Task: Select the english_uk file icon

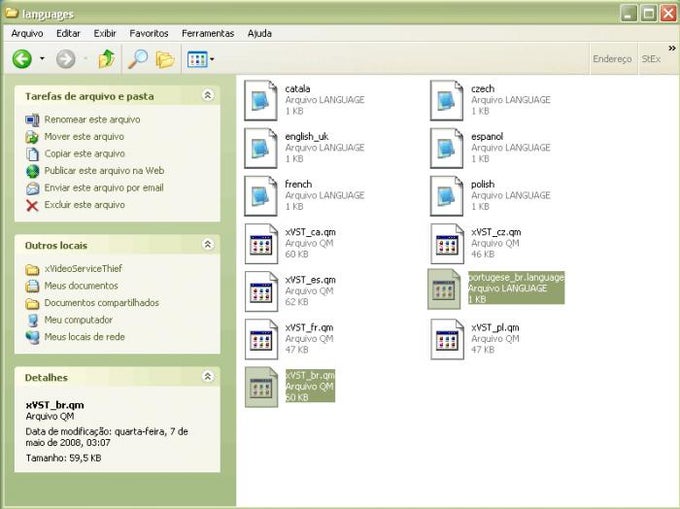Action: [261, 148]
